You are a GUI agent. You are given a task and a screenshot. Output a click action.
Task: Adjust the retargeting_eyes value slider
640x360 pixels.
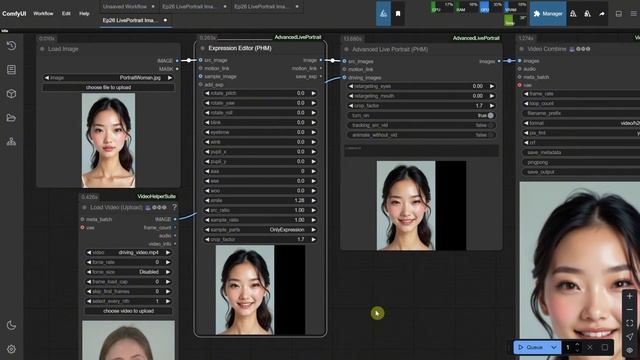pos(421,86)
